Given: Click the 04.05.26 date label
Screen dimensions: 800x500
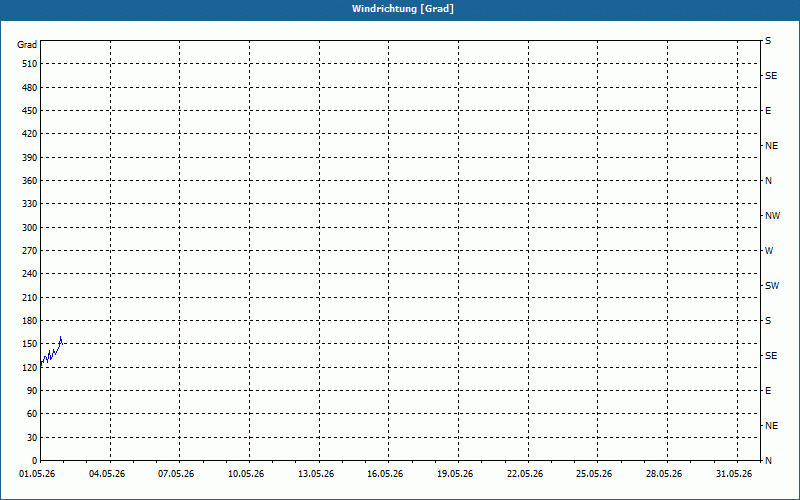Looking at the screenshot, I should (x=107, y=474).
